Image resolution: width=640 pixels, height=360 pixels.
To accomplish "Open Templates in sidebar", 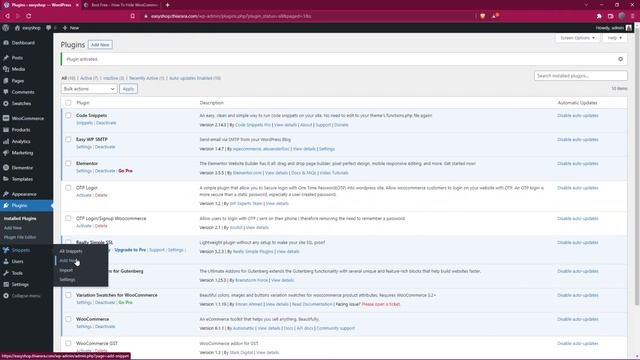I will click(x=22, y=179).
